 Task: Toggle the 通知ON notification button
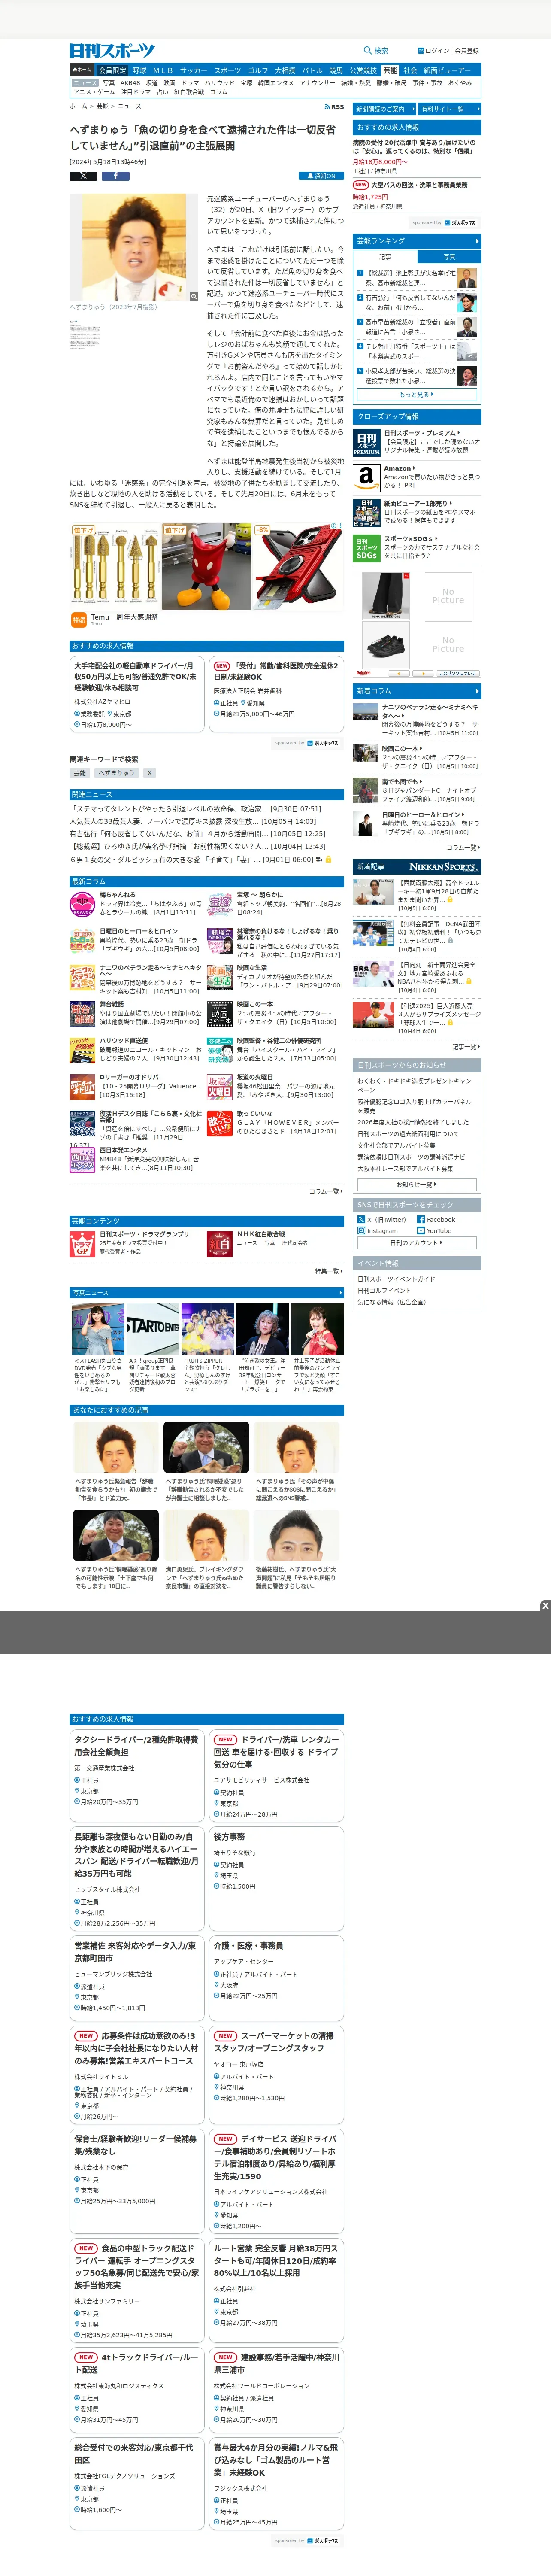[x=321, y=176]
